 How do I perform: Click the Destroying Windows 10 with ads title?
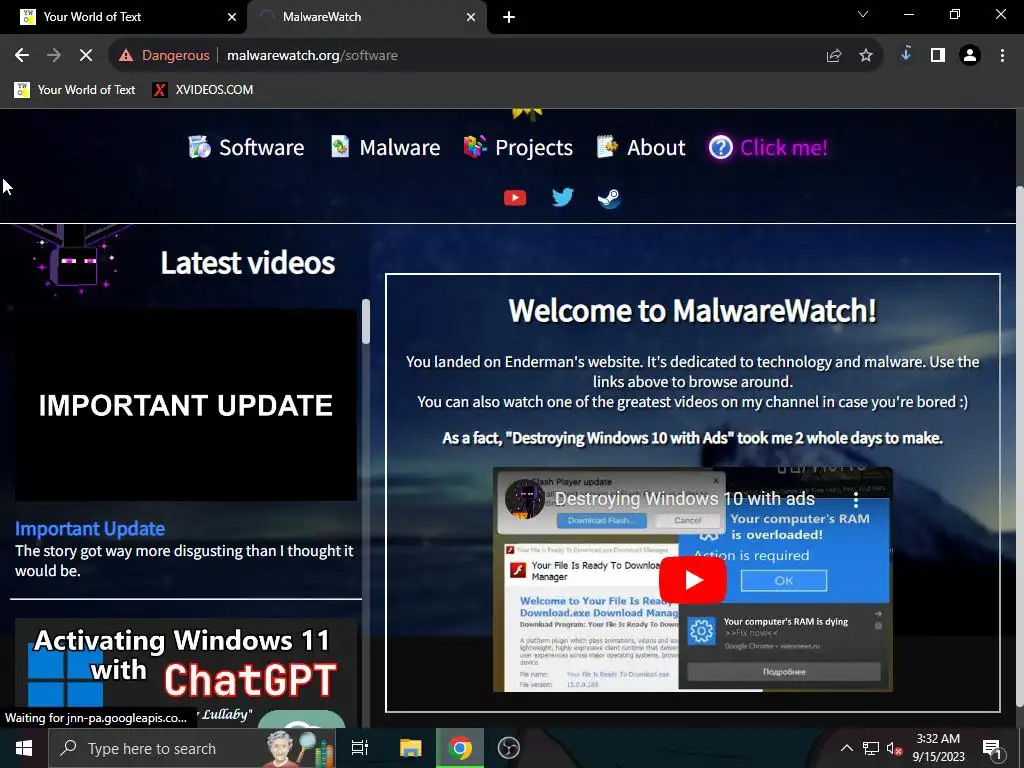point(684,499)
